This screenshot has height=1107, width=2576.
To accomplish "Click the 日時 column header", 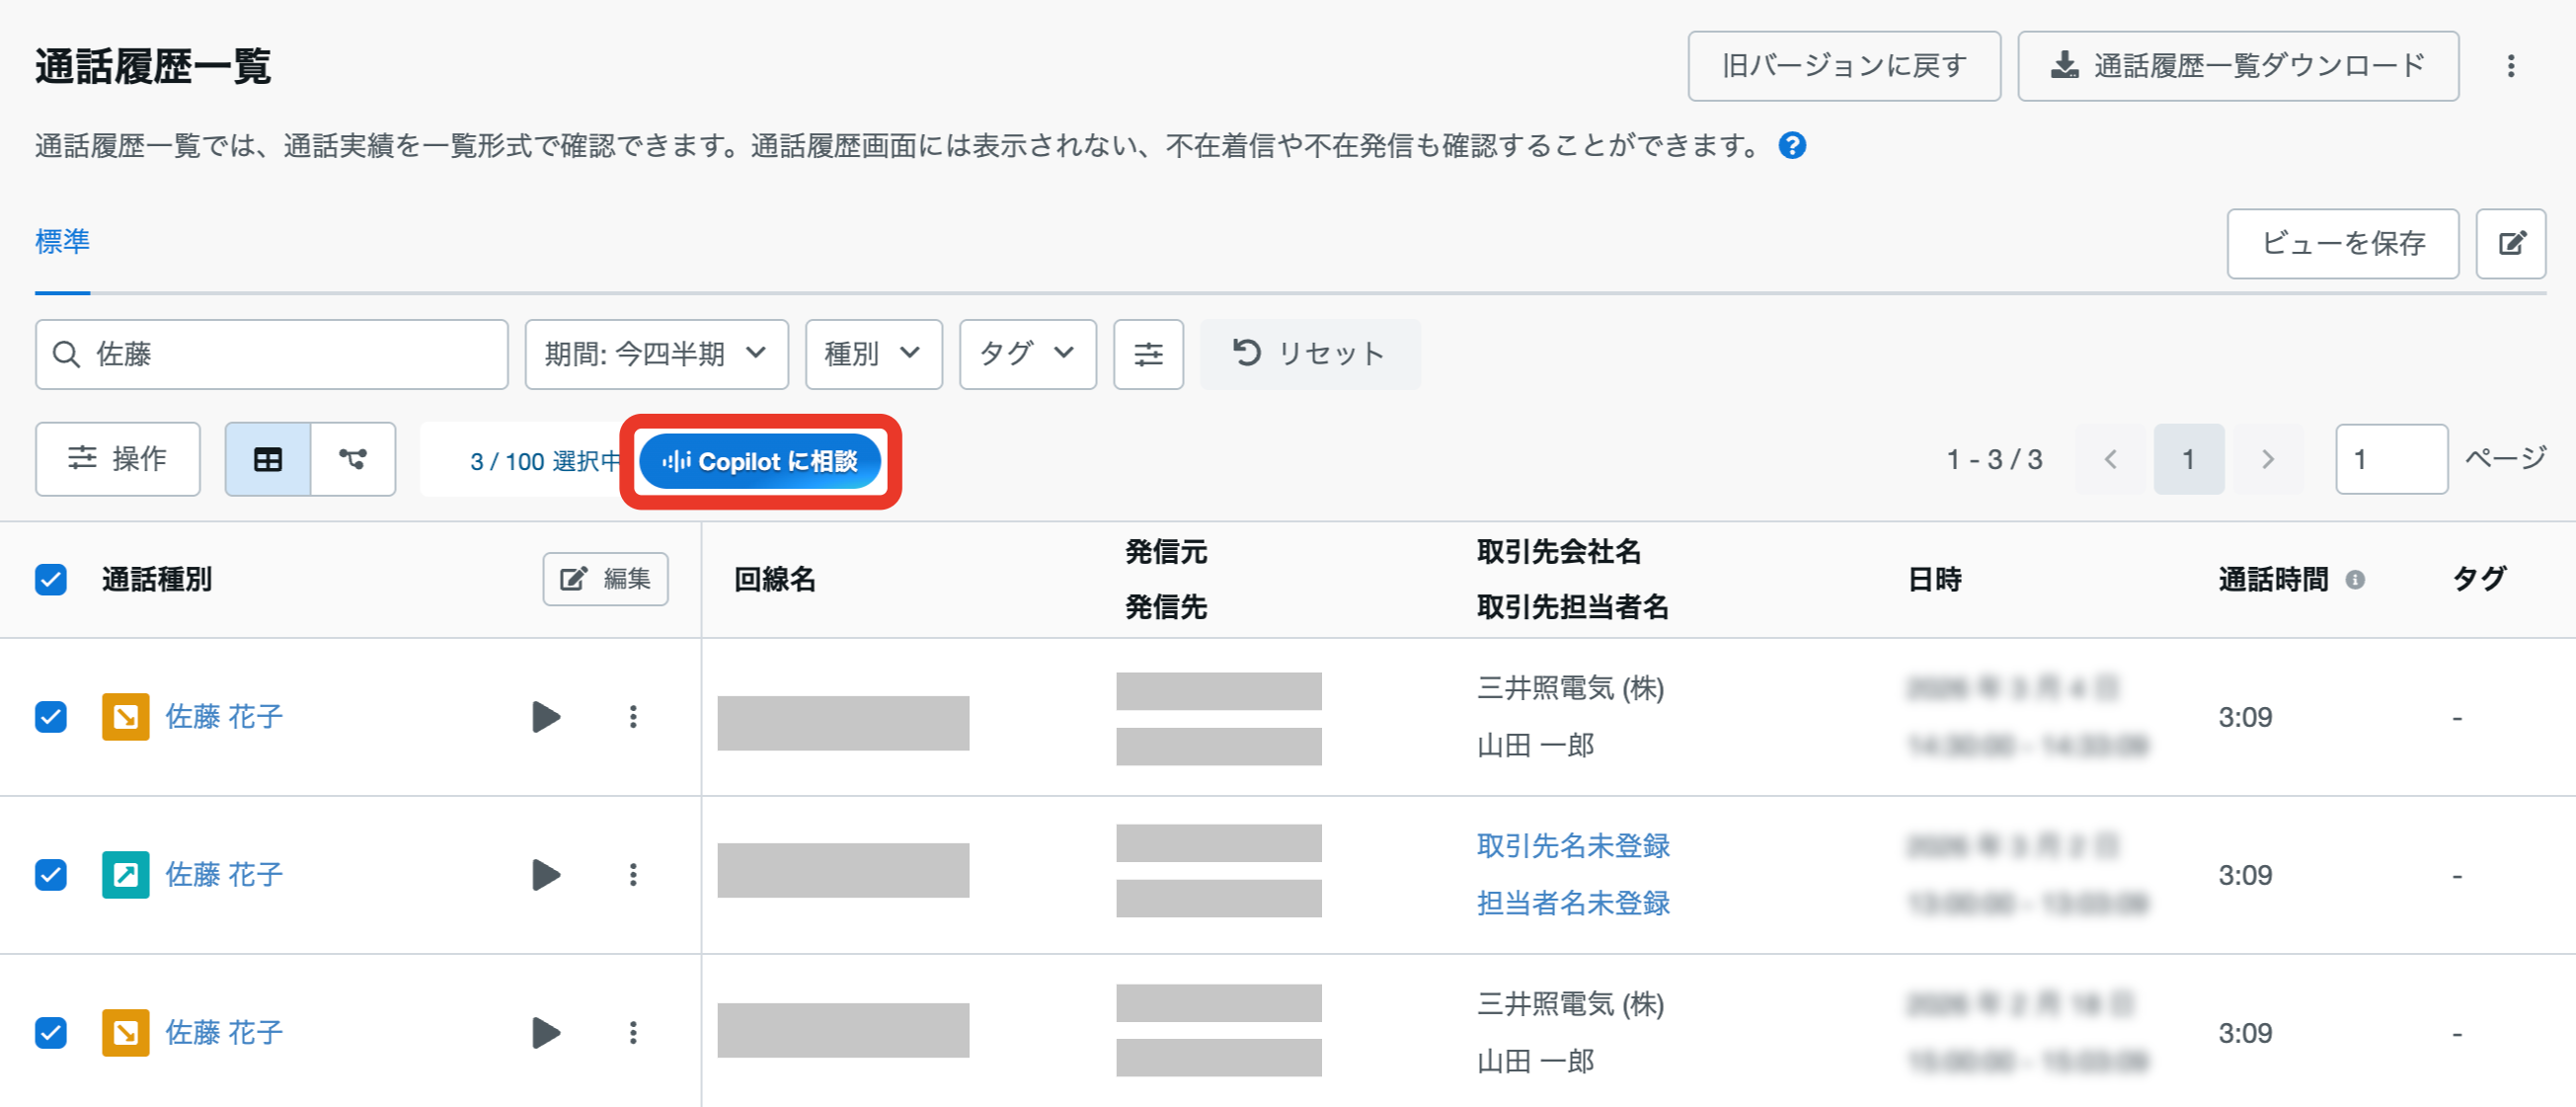I will pyautogui.click(x=1935, y=580).
